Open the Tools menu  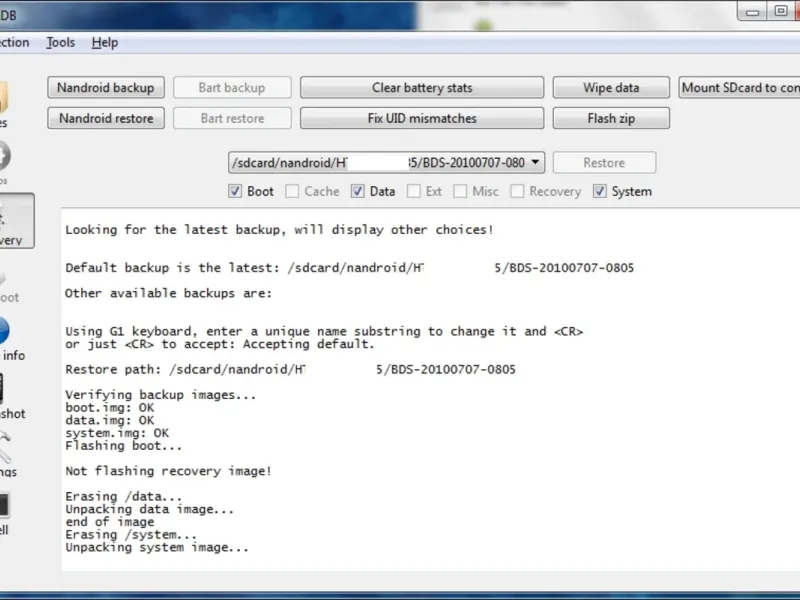click(61, 42)
